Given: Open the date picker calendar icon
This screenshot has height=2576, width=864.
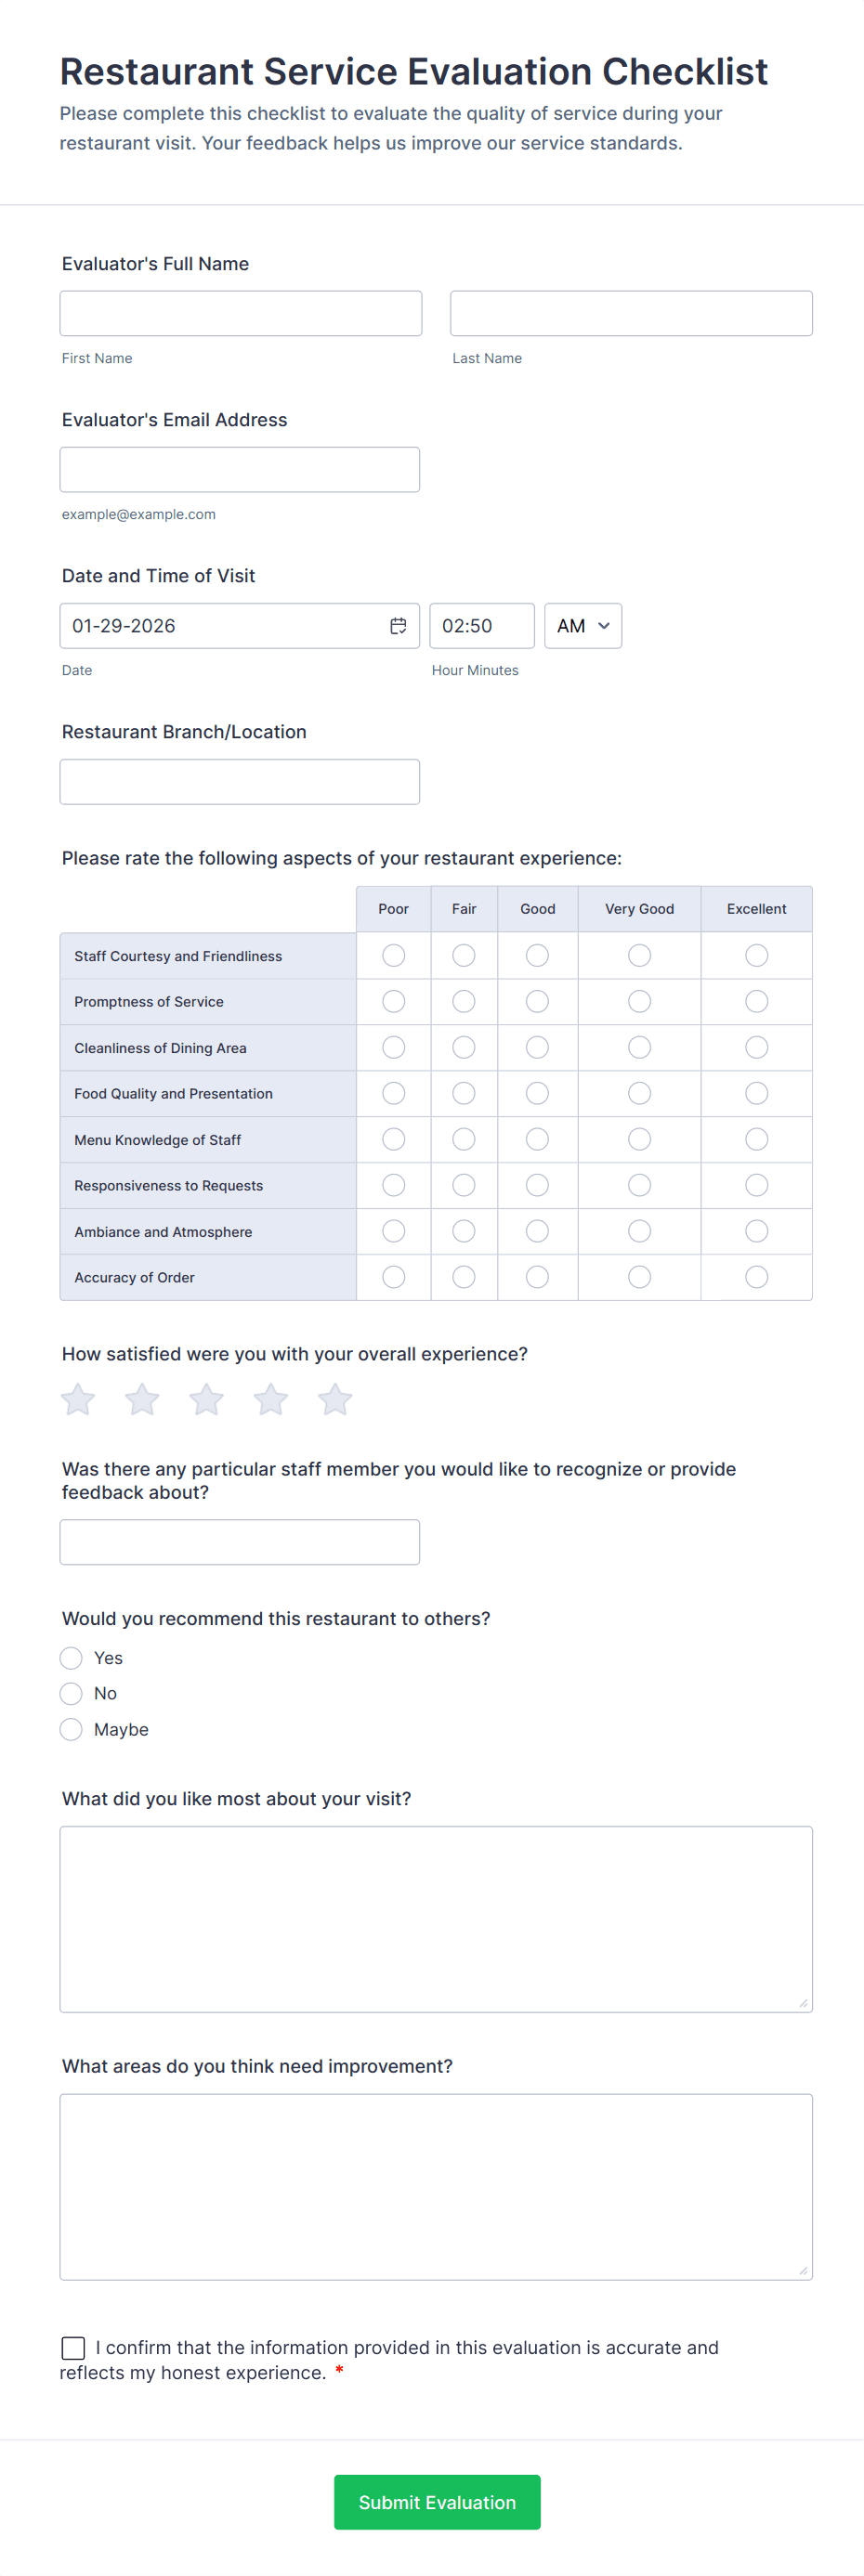Looking at the screenshot, I should pyautogui.click(x=398, y=625).
